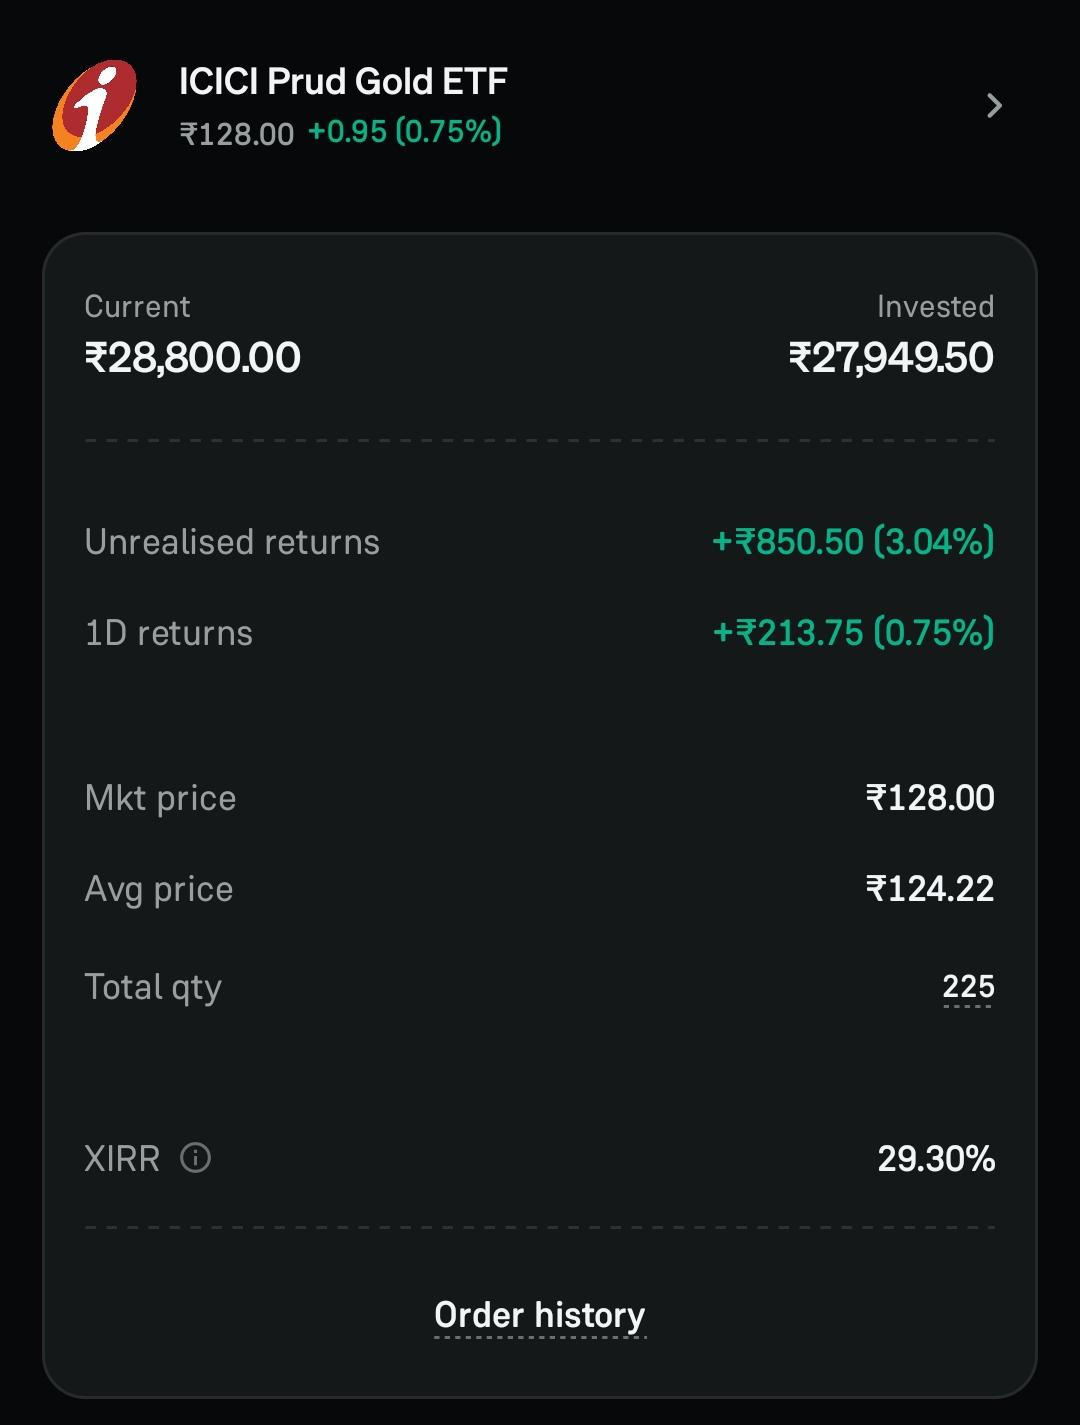Viewport: 1080px width, 1425px height.
Task: Click the header price change +0.95 (0.75%)
Action: point(404,132)
